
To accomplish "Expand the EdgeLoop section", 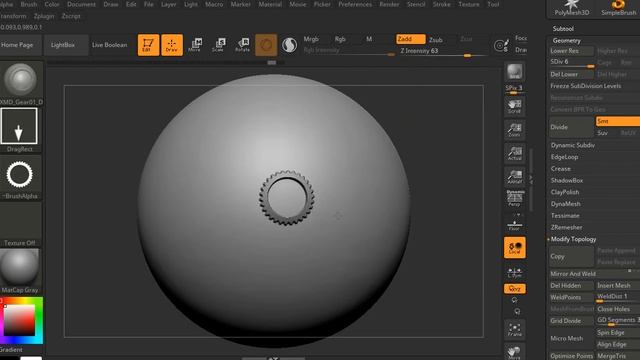I will (x=564, y=157).
